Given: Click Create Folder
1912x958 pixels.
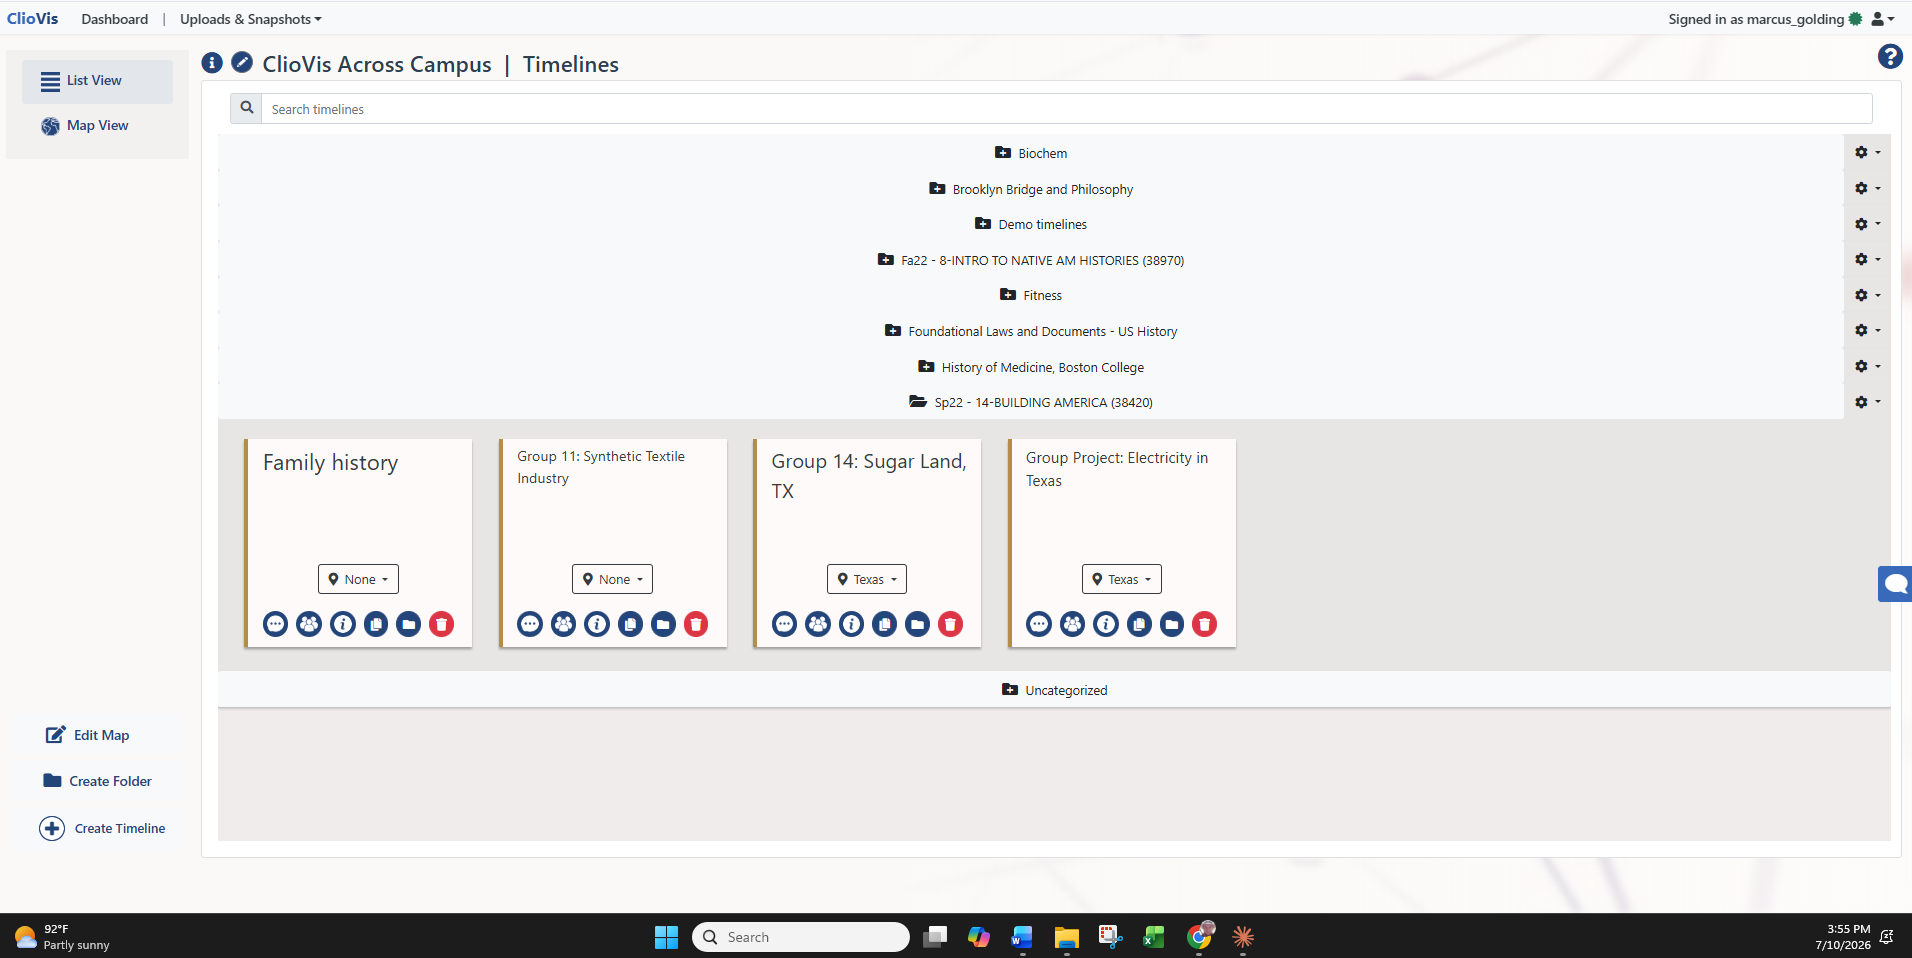Looking at the screenshot, I should 98,781.
